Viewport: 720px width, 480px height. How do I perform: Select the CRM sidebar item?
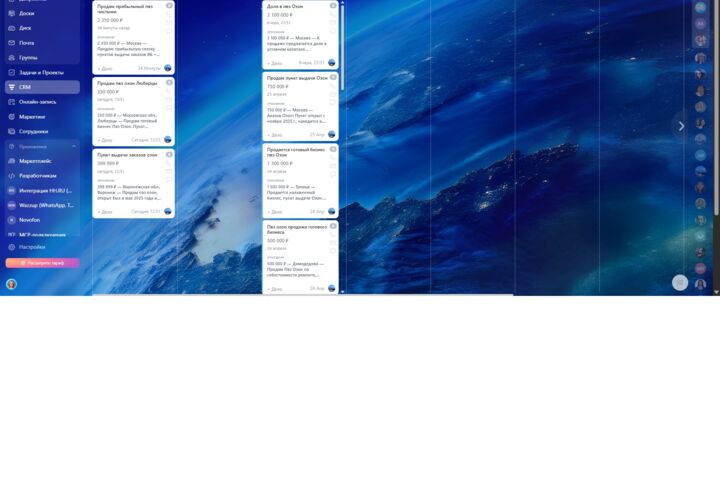(x=42, y=87)
